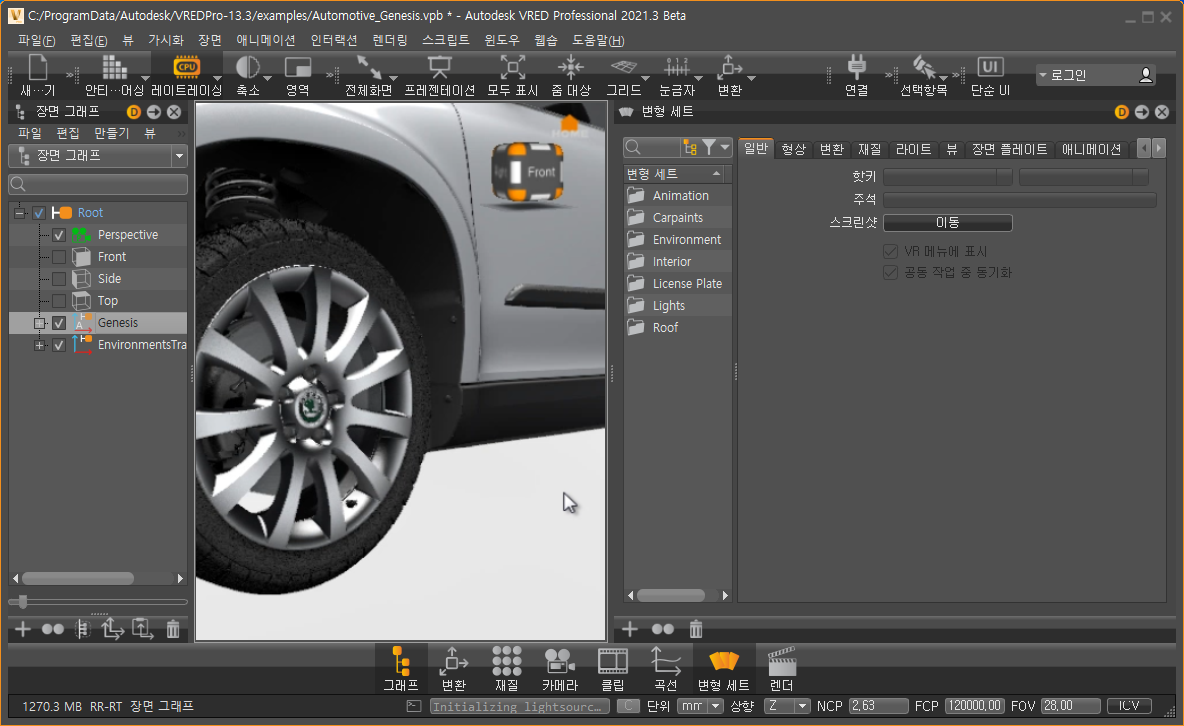This screenshot has height=726, width=1184.
Task: Toggle the Genesis node checkbox
Action: coord(59,323)
